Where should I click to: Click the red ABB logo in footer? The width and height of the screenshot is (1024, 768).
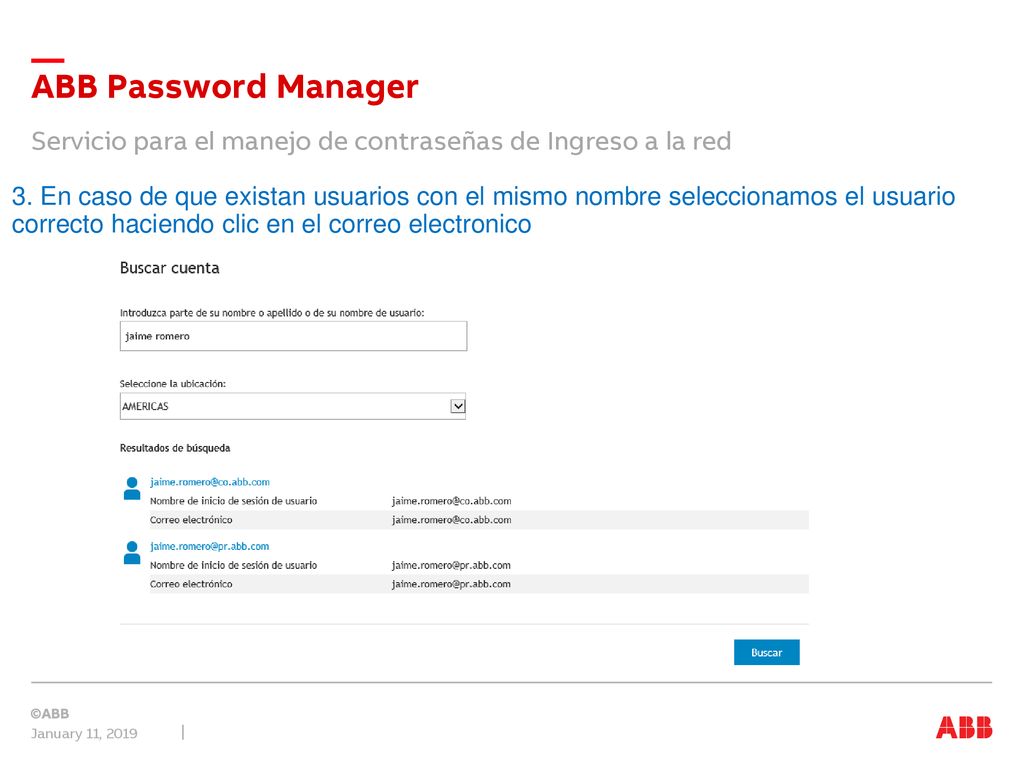click(963, 727)
